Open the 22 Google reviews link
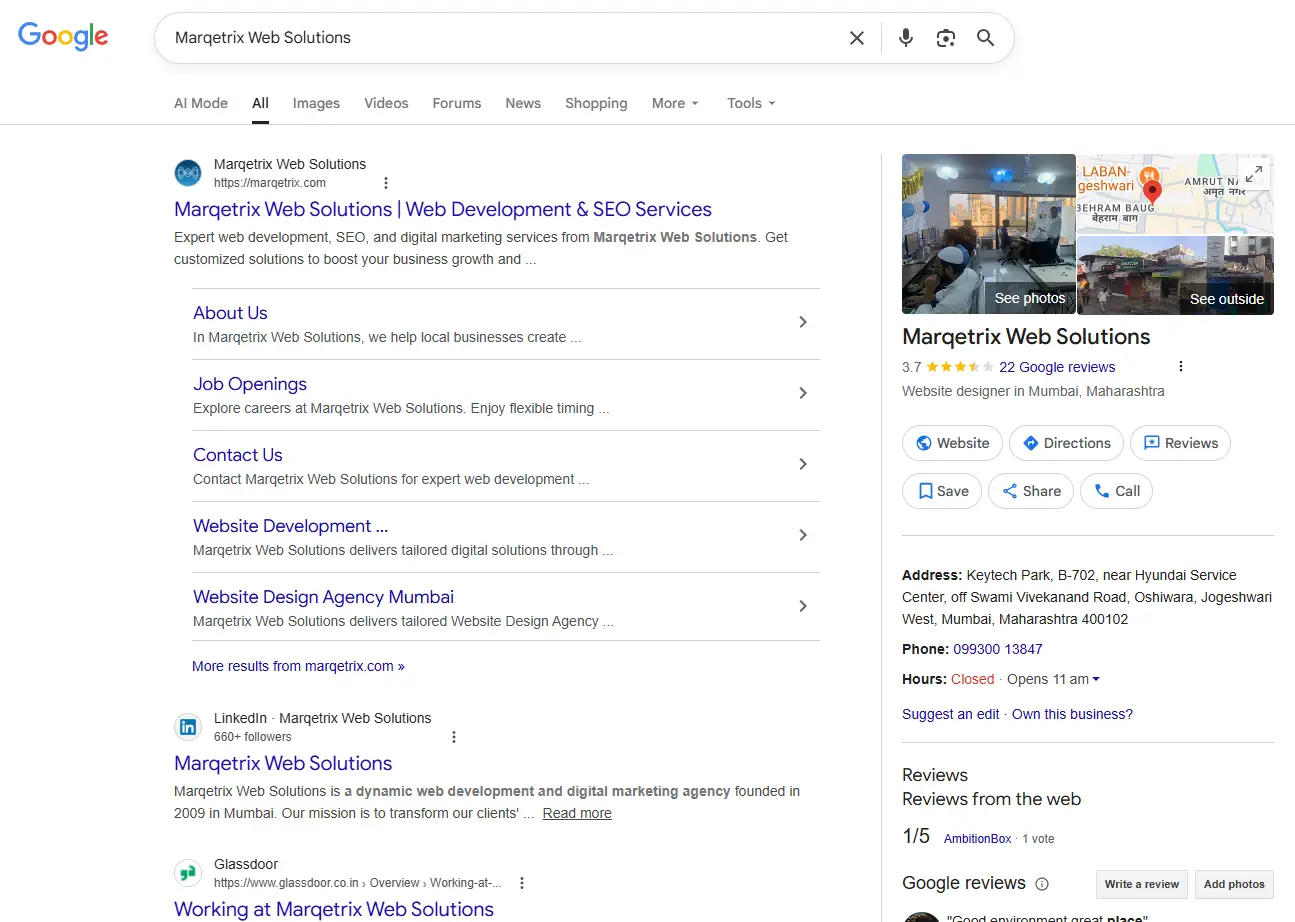The image size is (1295, 922). [1056, 367]
